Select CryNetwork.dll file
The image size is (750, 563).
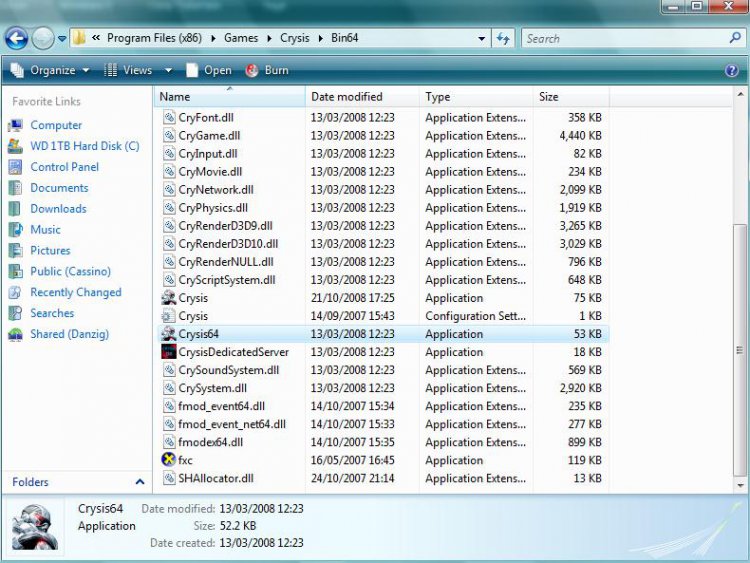click(216, 190)
